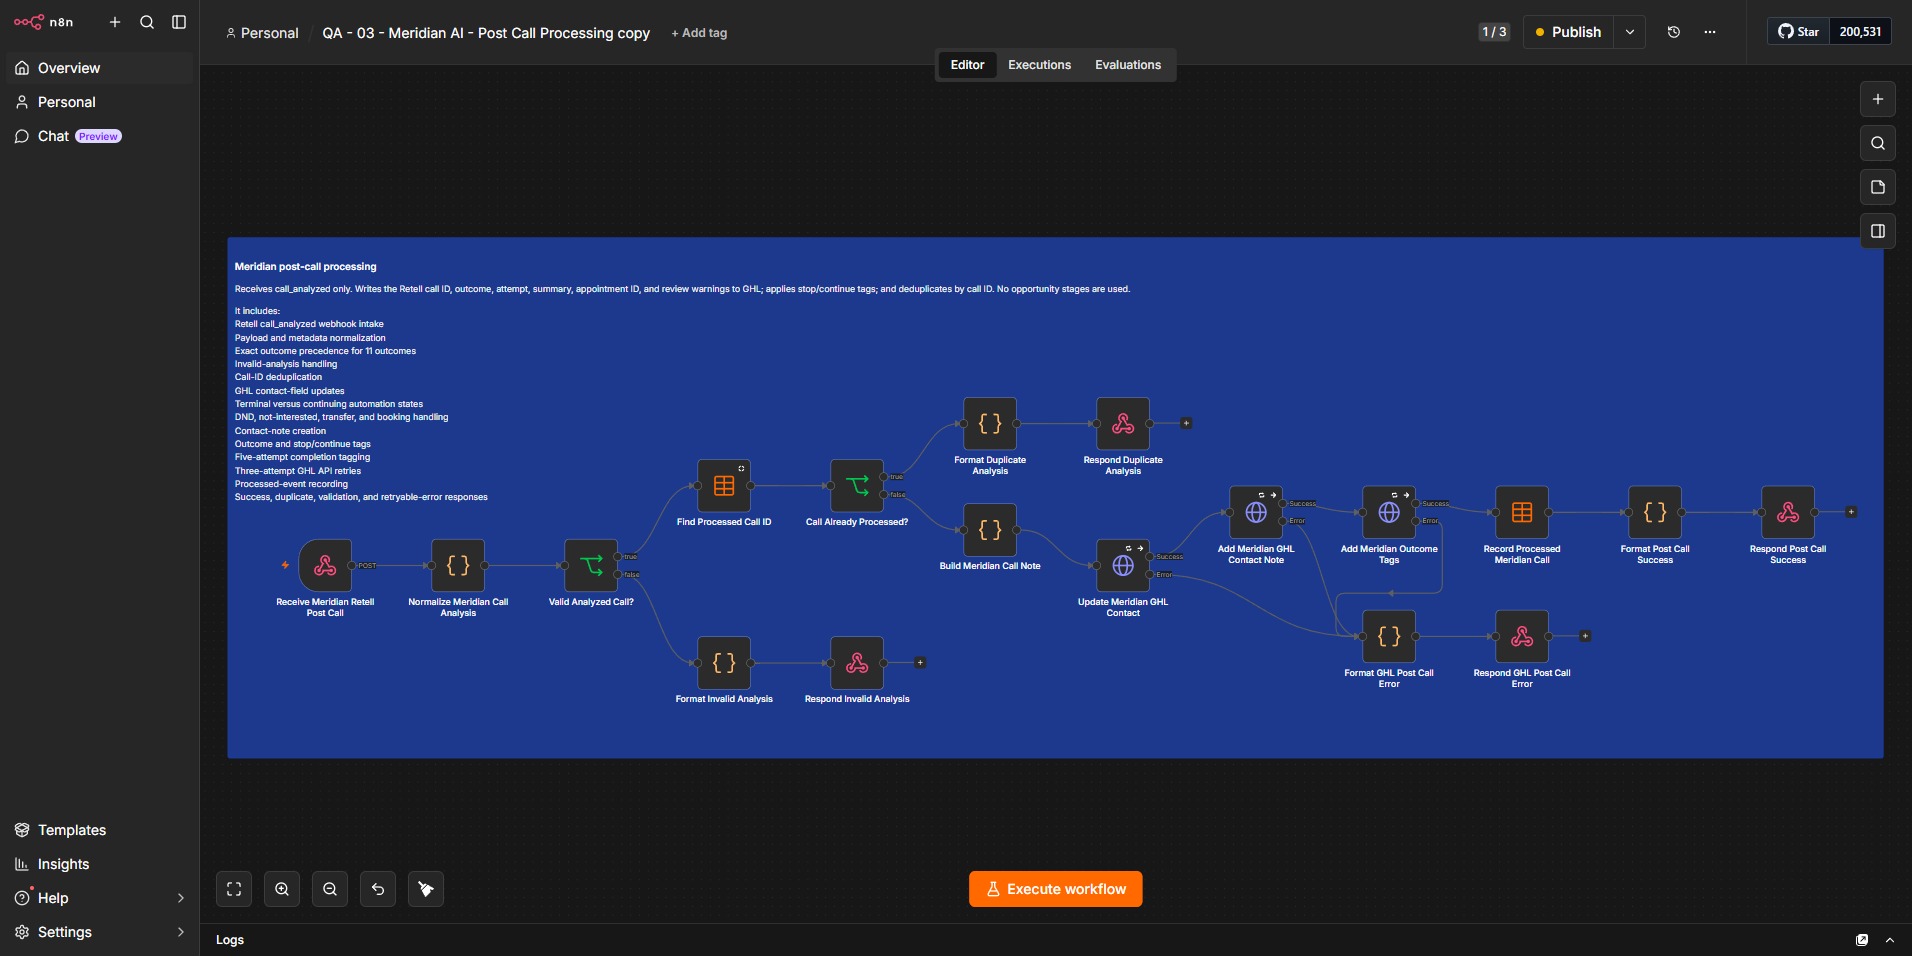Zoom in on the canvas
The height and width of the screenshot is (956, 1912).
click(282, 889)
